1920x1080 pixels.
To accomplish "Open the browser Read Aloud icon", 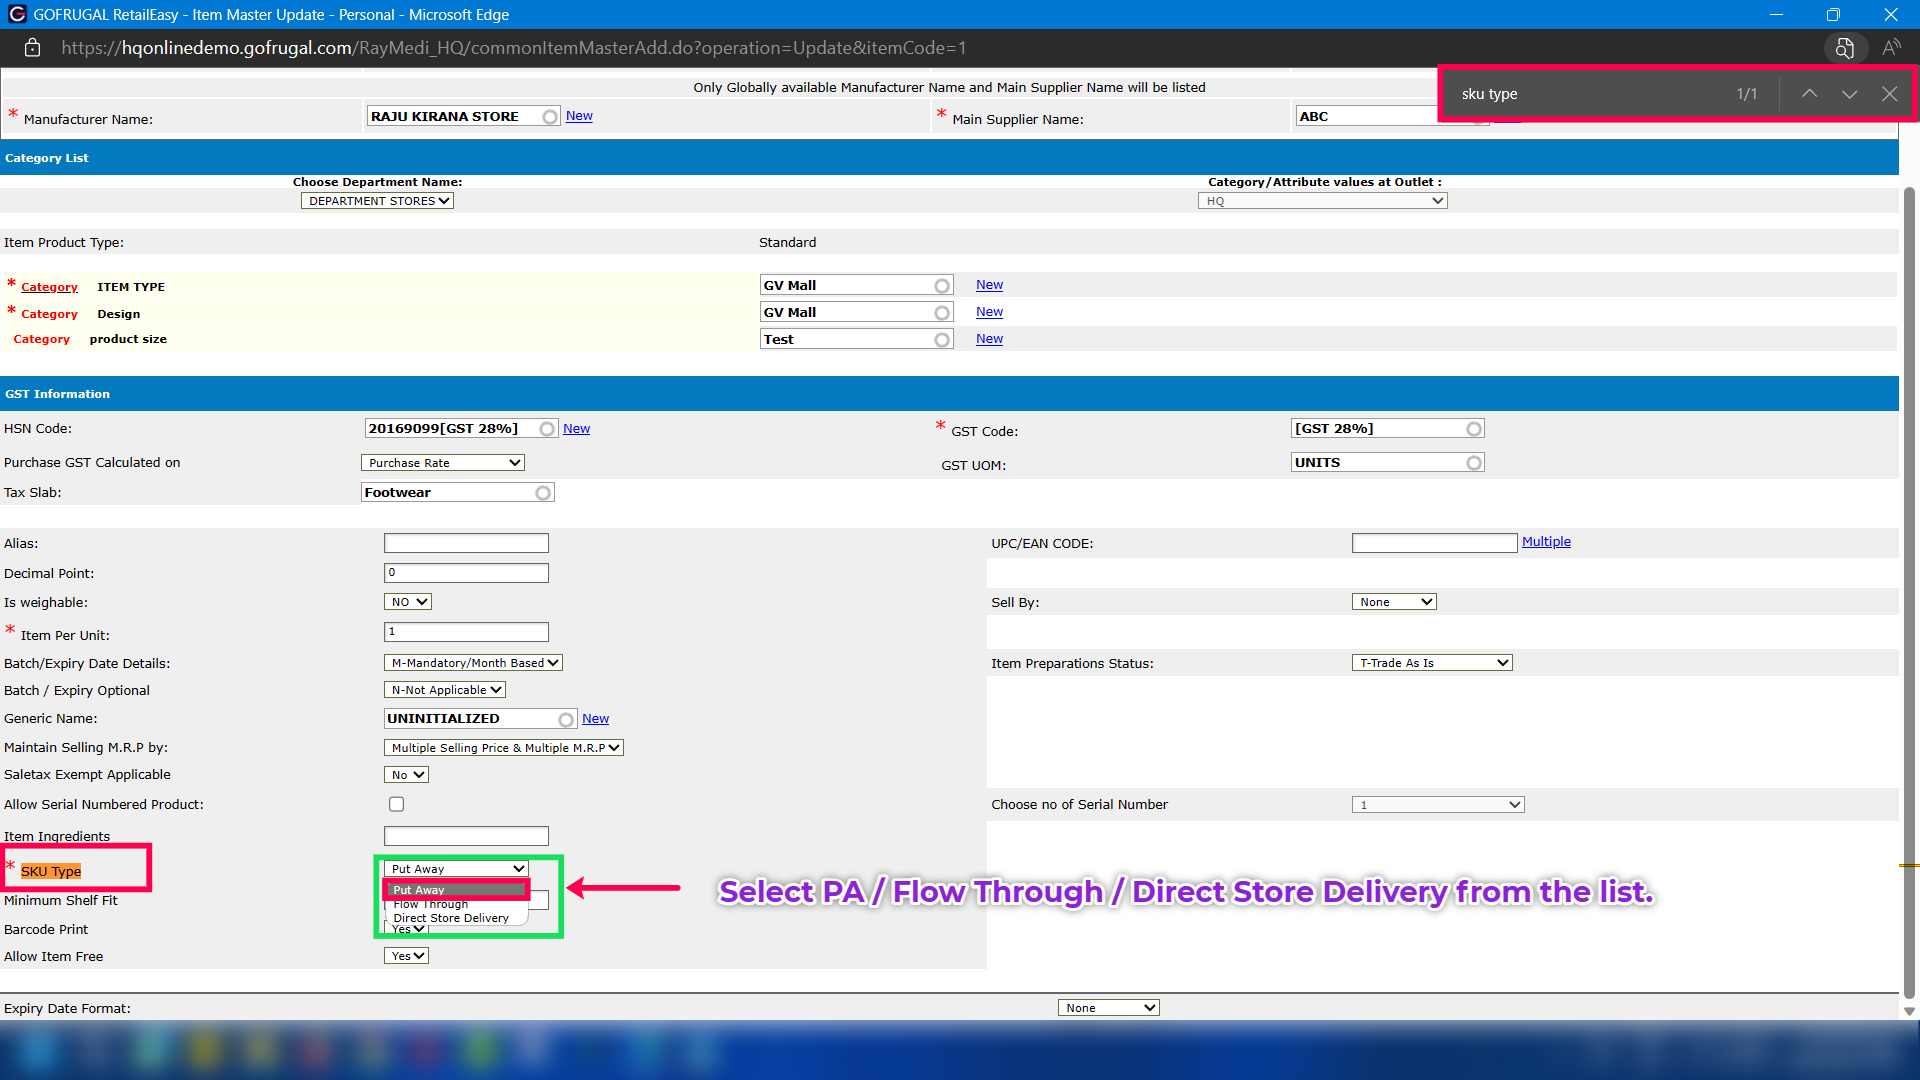I will coord(1891,48).
